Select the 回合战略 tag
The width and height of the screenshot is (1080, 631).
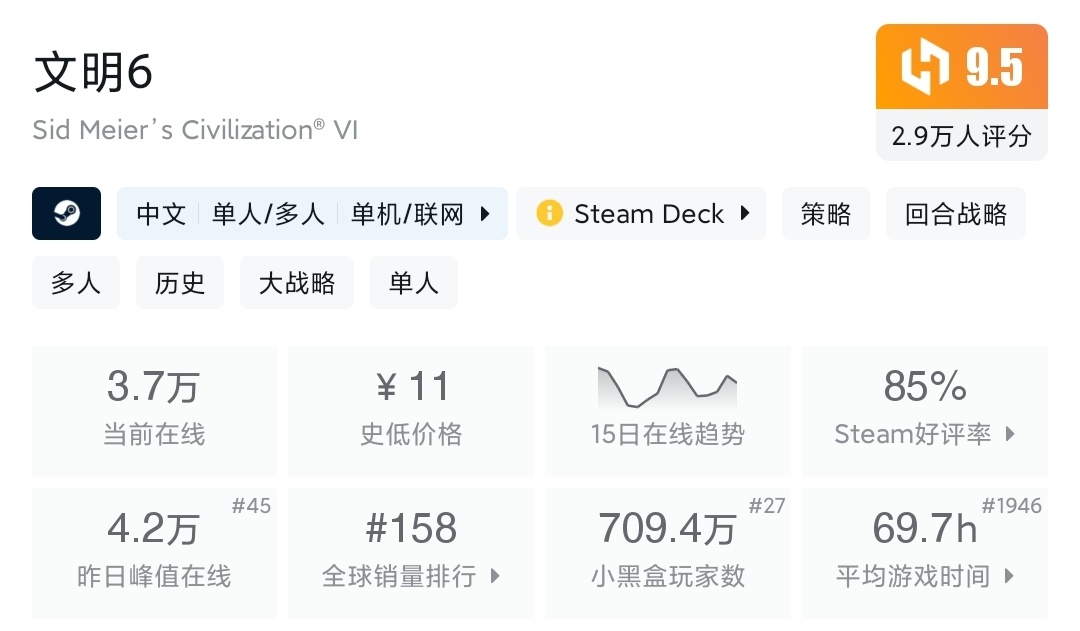pyautogui.click(x=955, y=213)
